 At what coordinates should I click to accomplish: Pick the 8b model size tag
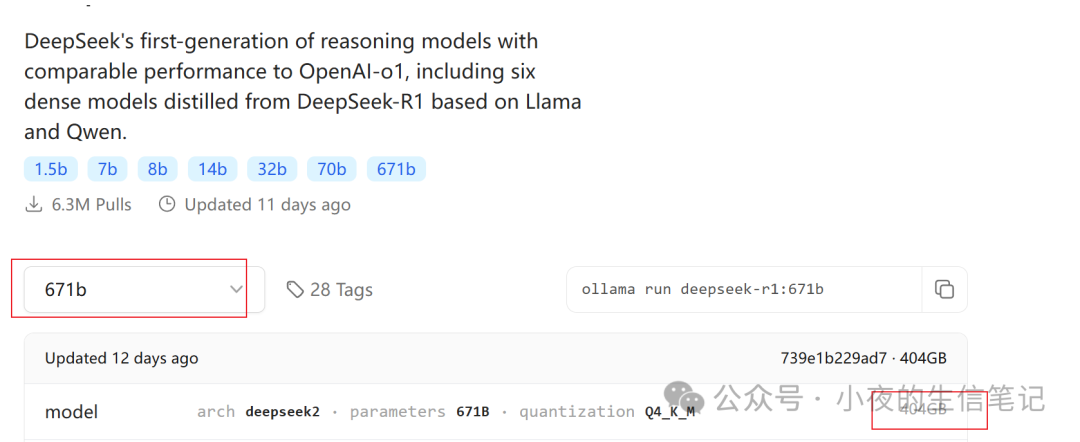(158, 169)
